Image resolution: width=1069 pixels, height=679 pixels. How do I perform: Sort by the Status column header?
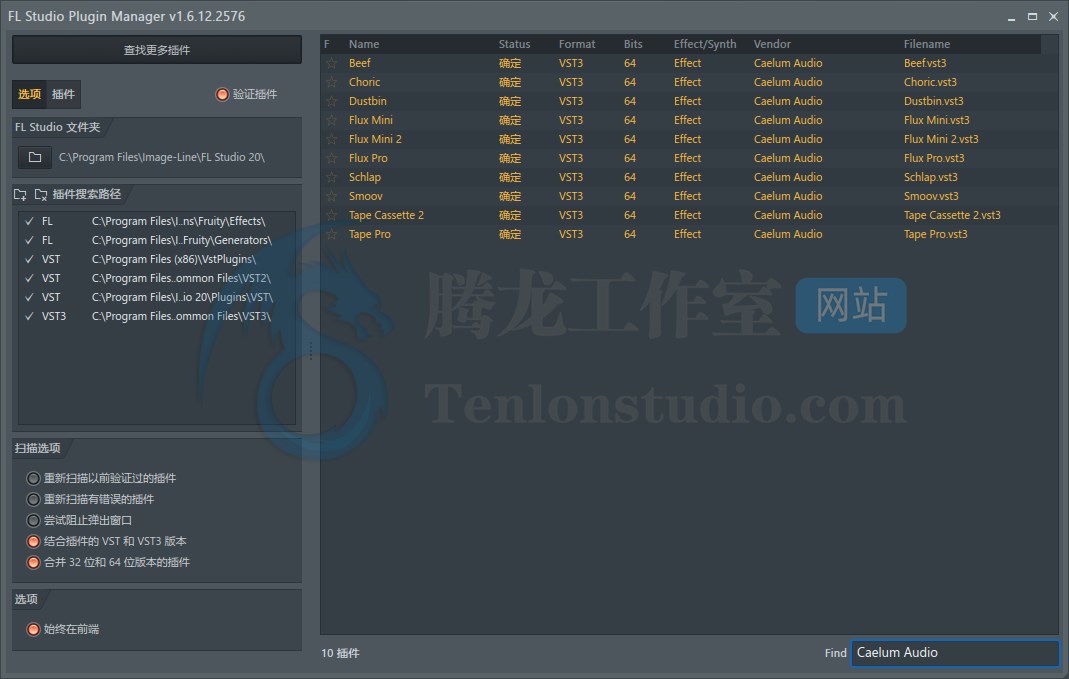514,44
